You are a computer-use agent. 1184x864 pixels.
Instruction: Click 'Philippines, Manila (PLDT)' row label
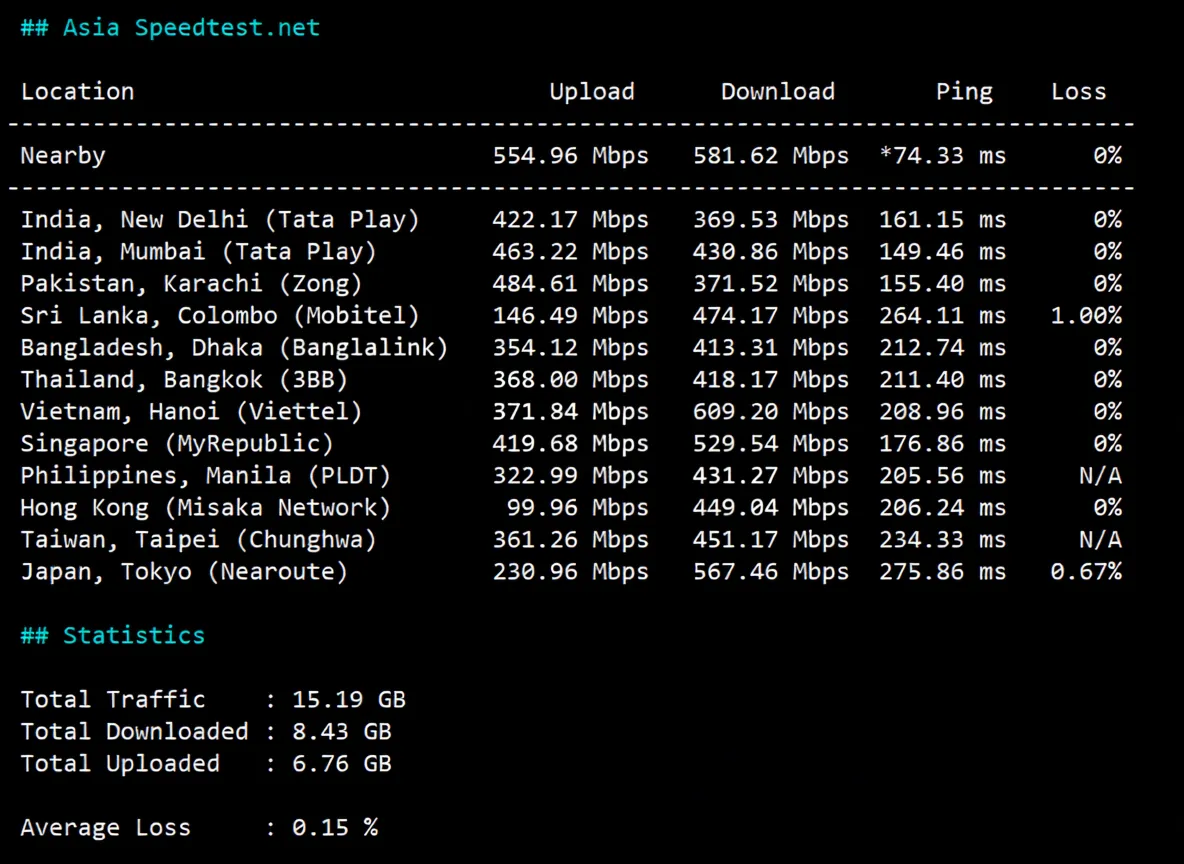click(205, 476)
